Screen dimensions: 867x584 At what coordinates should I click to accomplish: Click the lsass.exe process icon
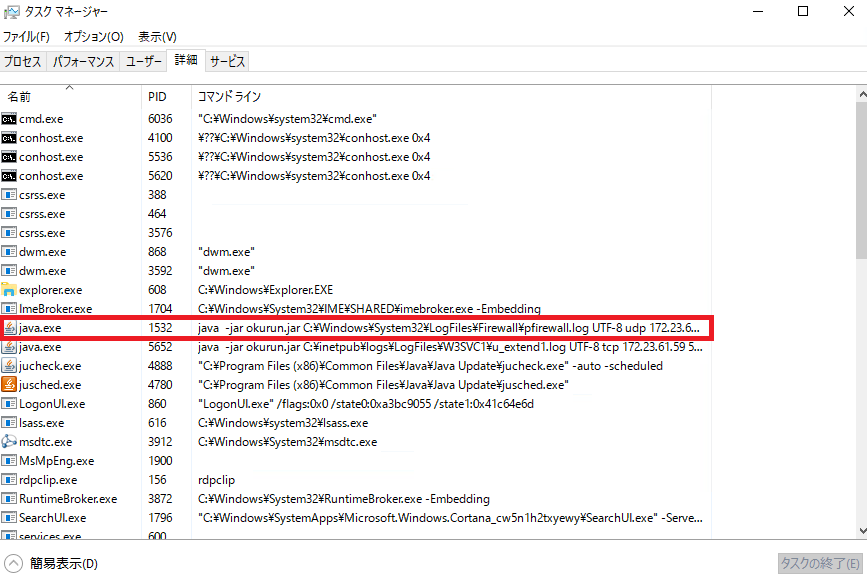[x=9, y=423]
